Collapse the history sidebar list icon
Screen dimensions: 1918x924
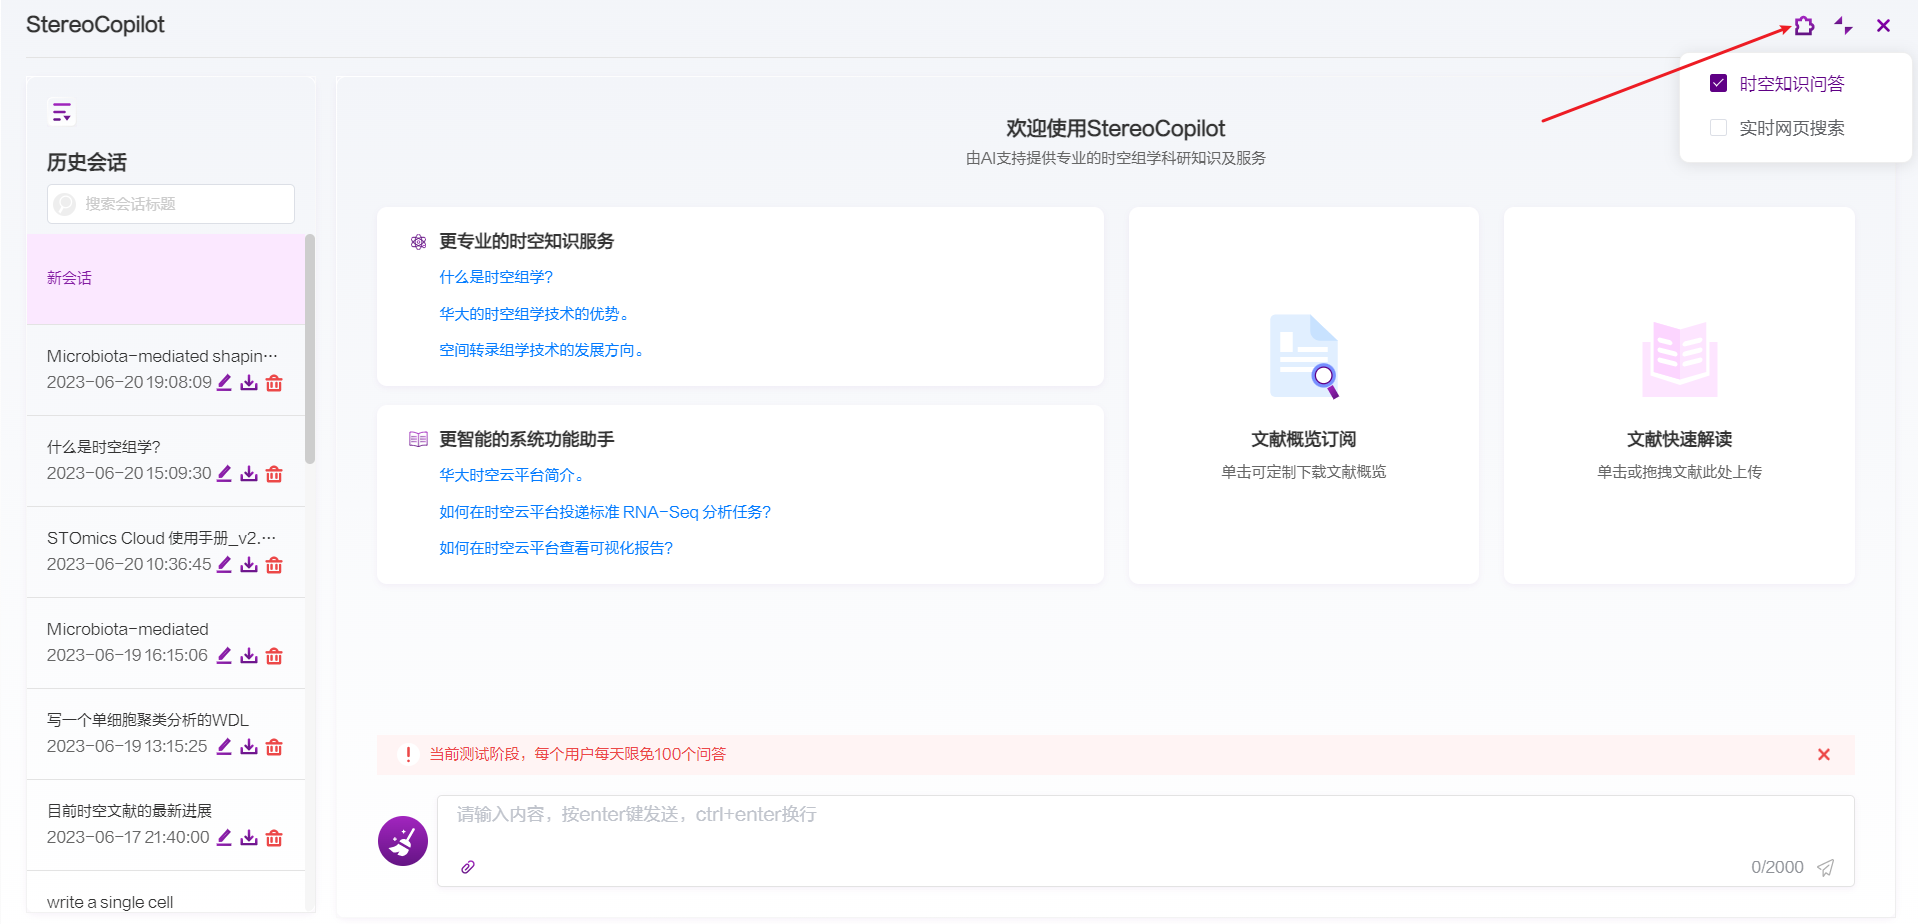[62, 112]
